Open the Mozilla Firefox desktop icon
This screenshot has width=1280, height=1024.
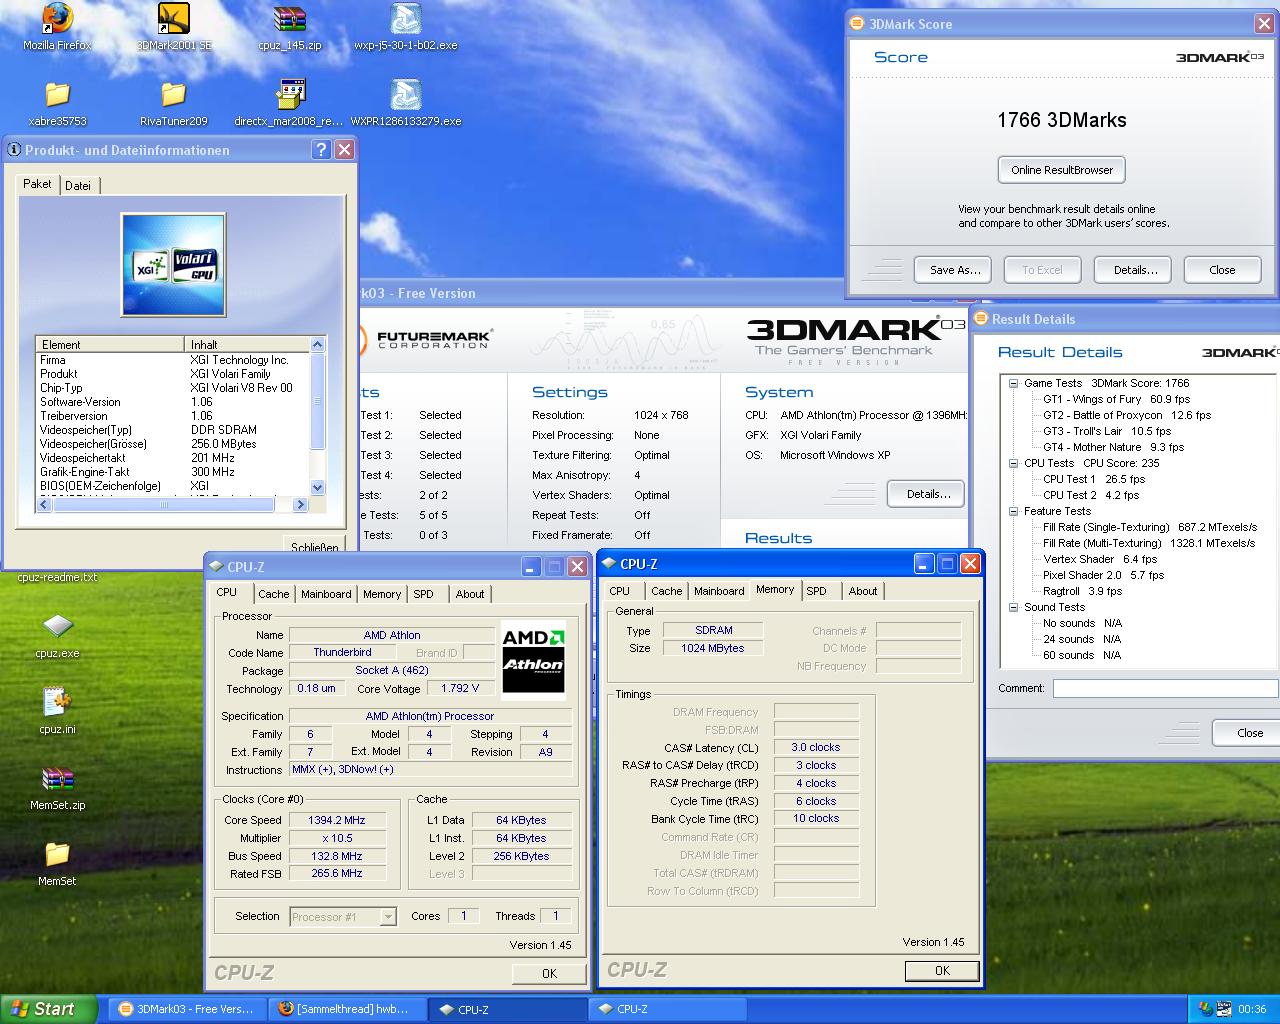[x=57, y=19]
